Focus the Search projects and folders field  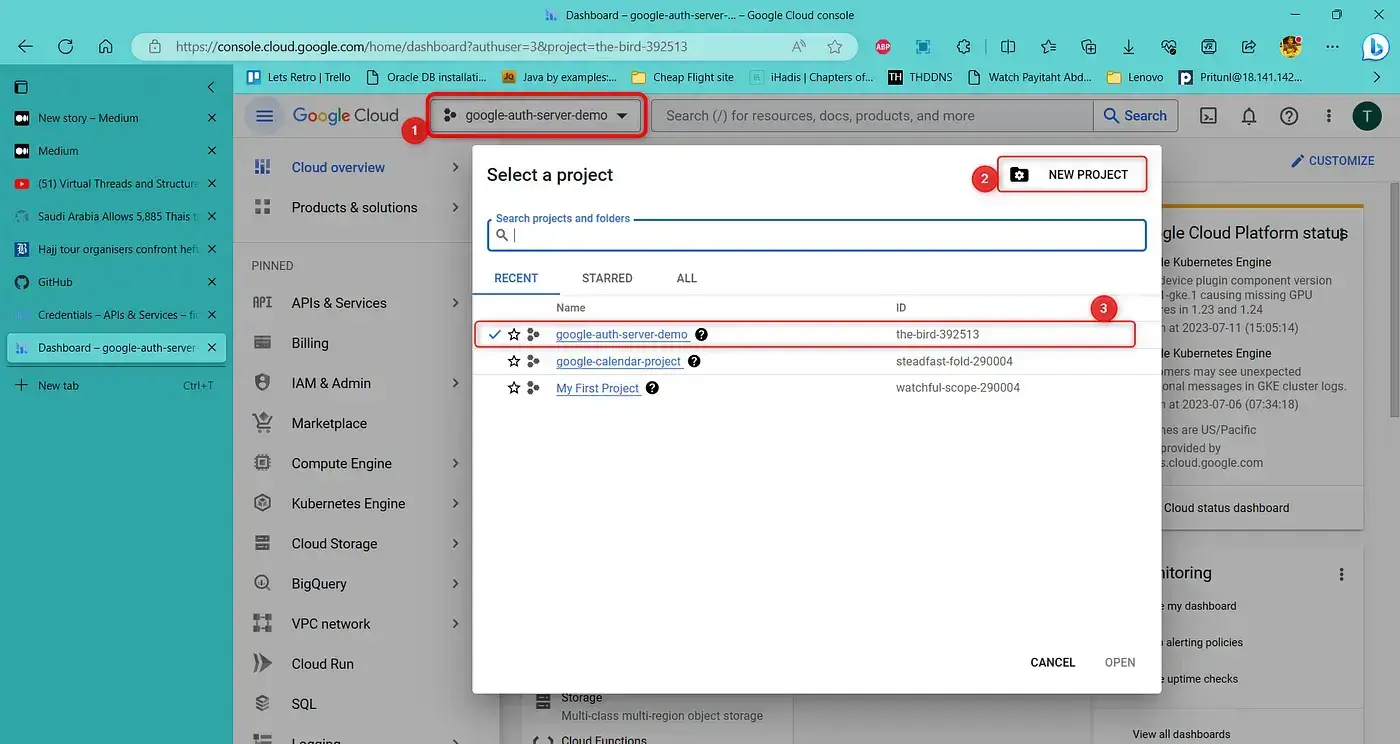(816, 235)
